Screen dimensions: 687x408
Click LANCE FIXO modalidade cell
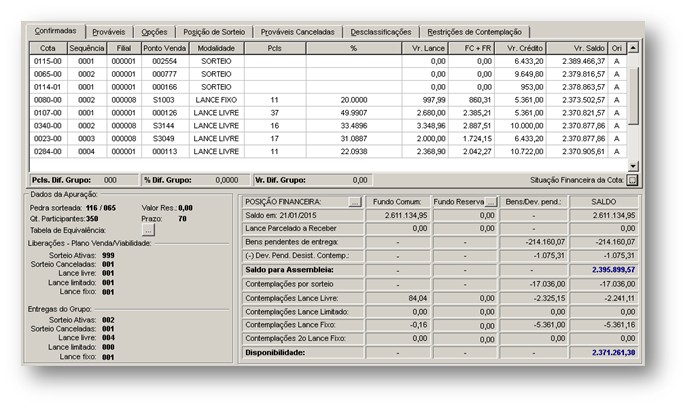tap(216, 100)
